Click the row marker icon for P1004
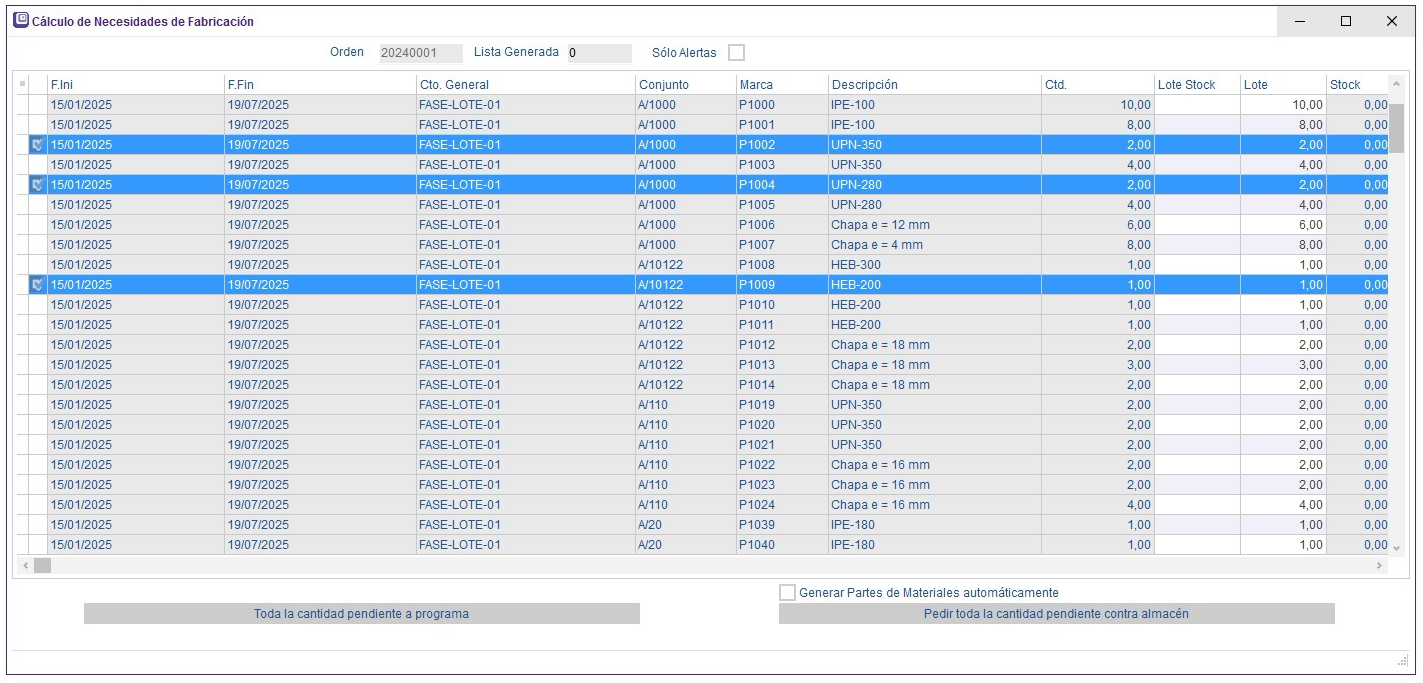This screenshot has width=1423, height=683. point(38,185)
